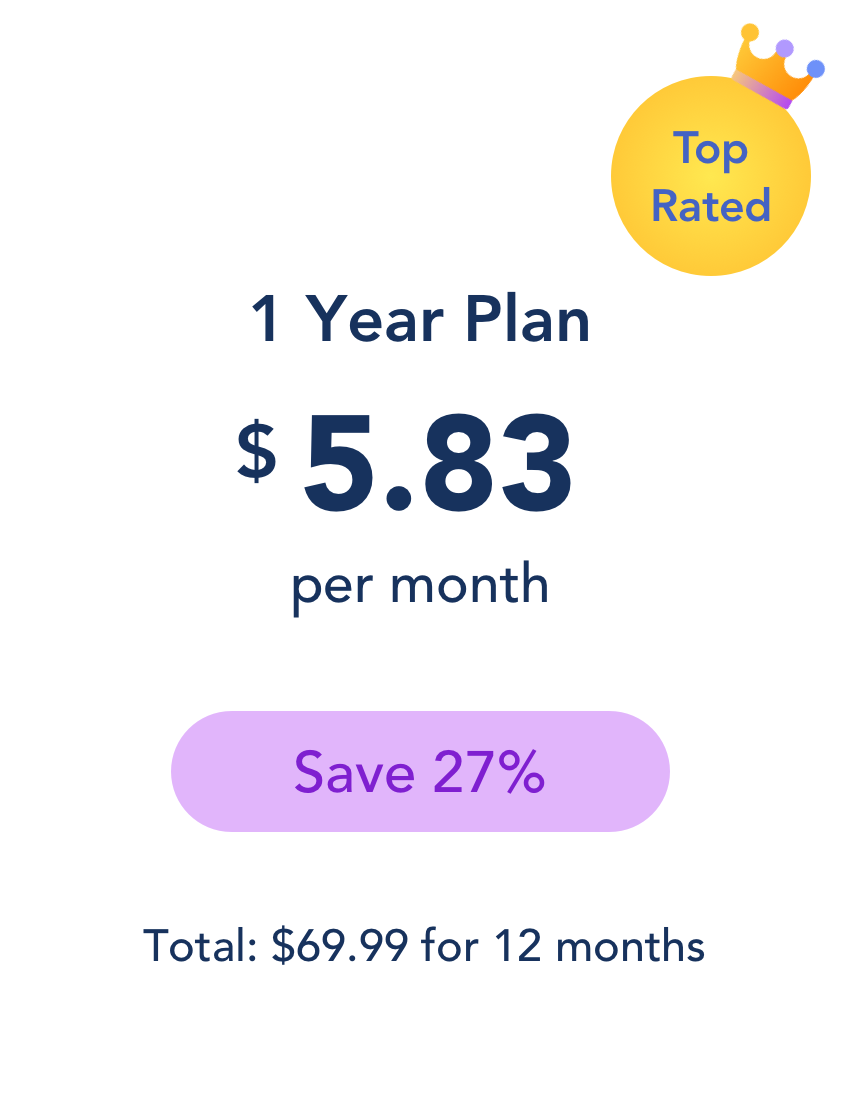This screenshot has height=1100, width=850.
Task: Click the orange crown icon on badge
Action: (778, 67)
